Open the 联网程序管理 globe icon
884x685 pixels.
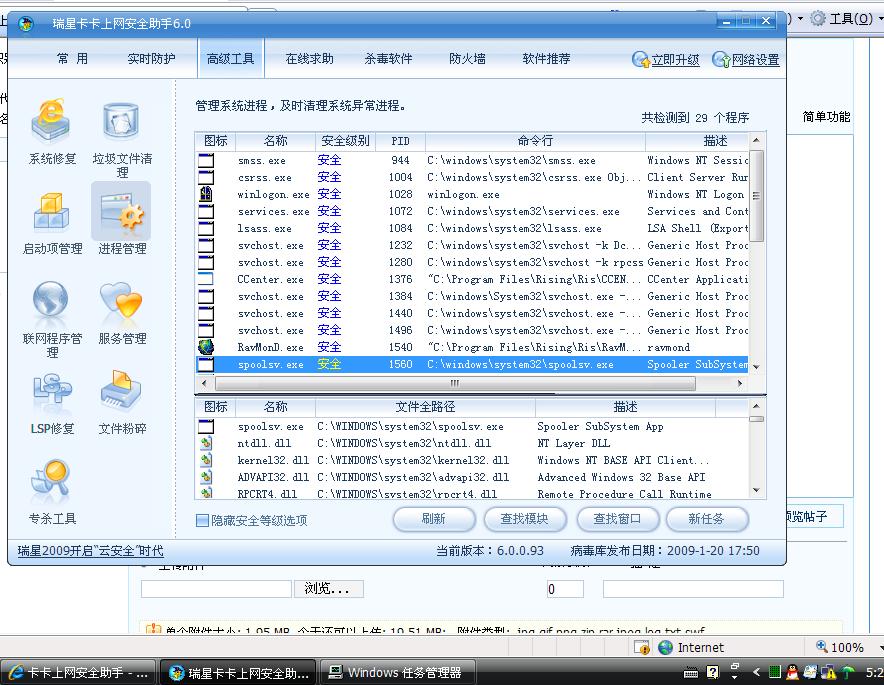[x=51, y=300]
